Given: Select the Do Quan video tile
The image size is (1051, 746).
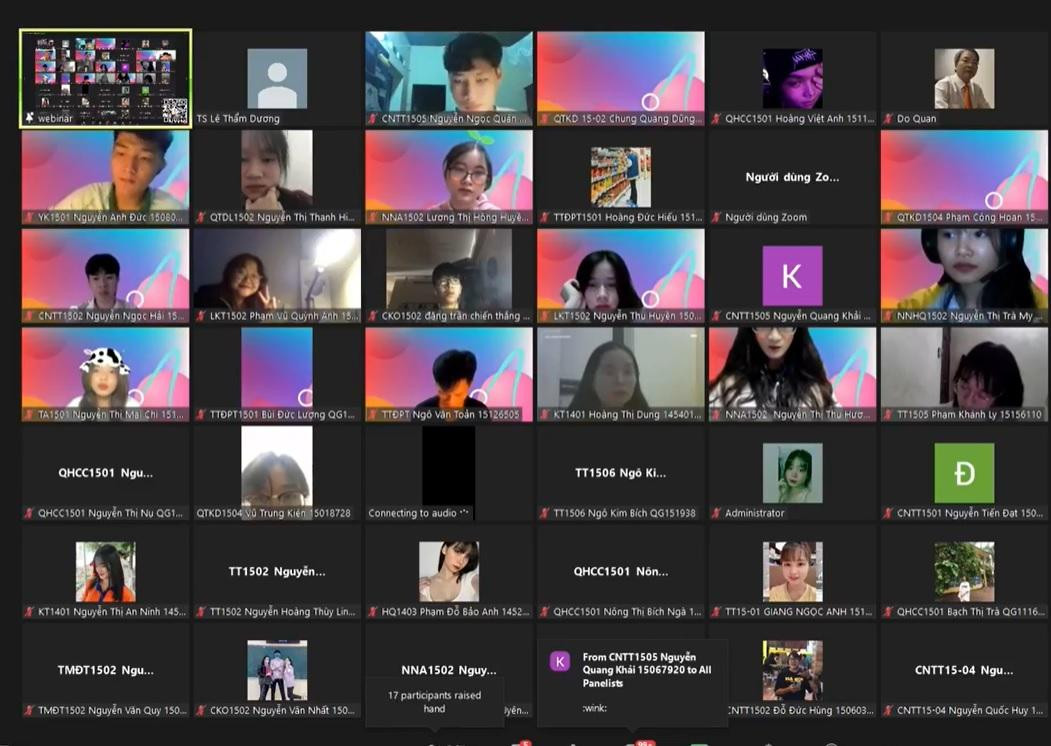Looking at the screenshot, I should click(x=964, y=78).
